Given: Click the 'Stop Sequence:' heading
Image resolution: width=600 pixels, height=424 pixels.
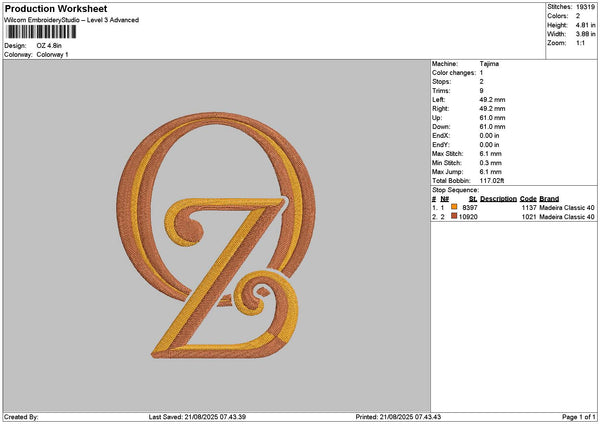Looking at the screenshot, I should pos(455,190).
